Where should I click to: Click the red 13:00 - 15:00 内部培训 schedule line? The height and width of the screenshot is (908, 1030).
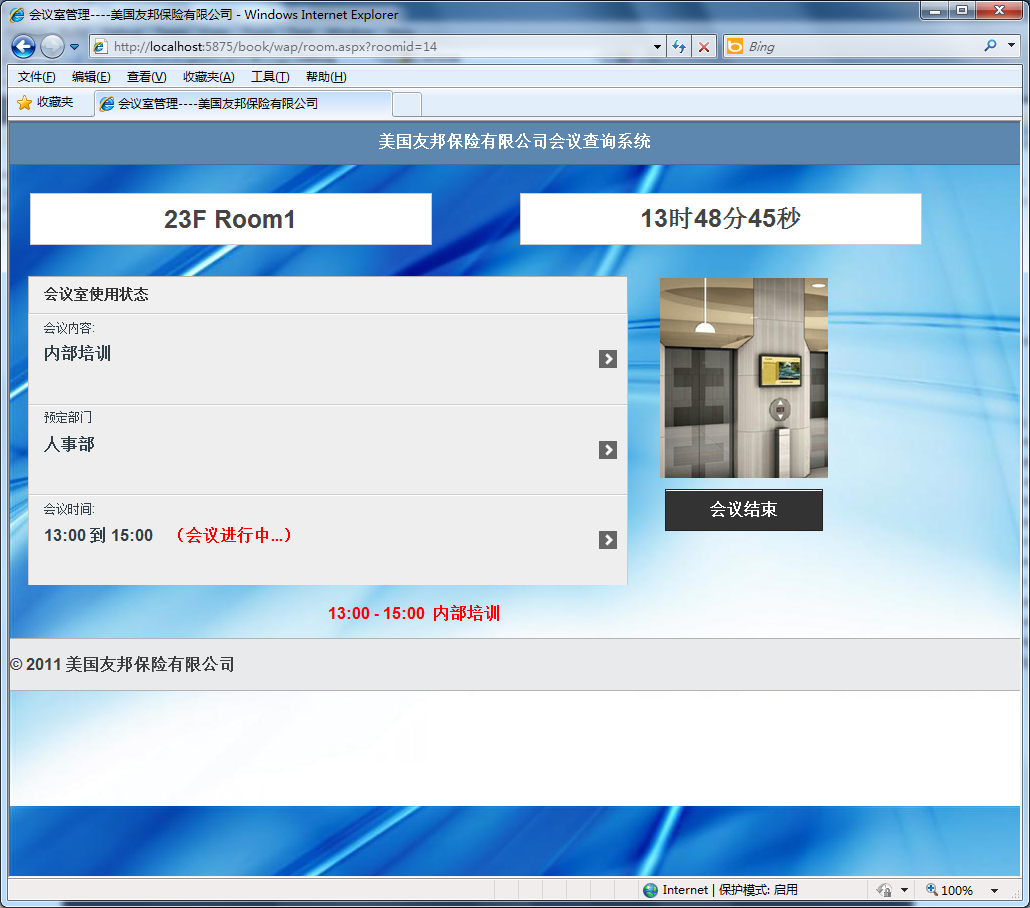coord(414,614)
